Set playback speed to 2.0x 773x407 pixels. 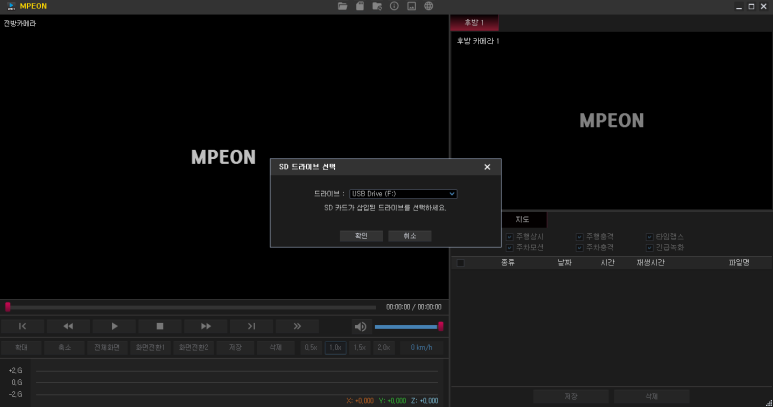[x=384, y=348]
